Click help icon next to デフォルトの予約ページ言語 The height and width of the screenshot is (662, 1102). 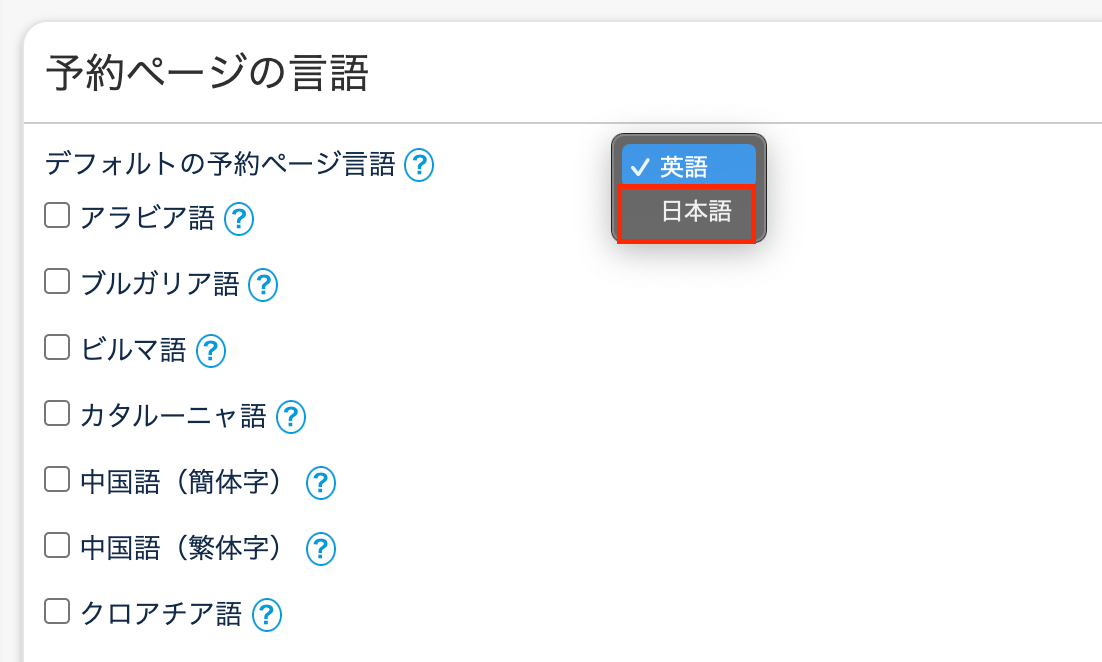pyautogui.click(x=419, y=164)
